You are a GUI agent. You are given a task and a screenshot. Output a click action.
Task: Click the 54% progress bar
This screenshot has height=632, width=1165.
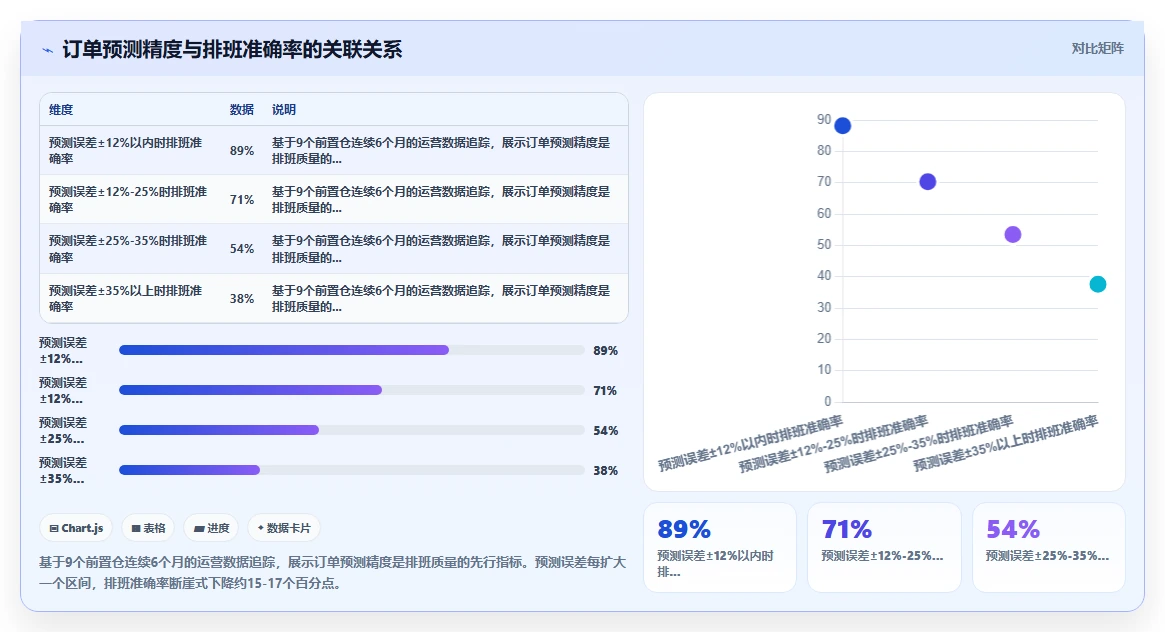[351, 430]
